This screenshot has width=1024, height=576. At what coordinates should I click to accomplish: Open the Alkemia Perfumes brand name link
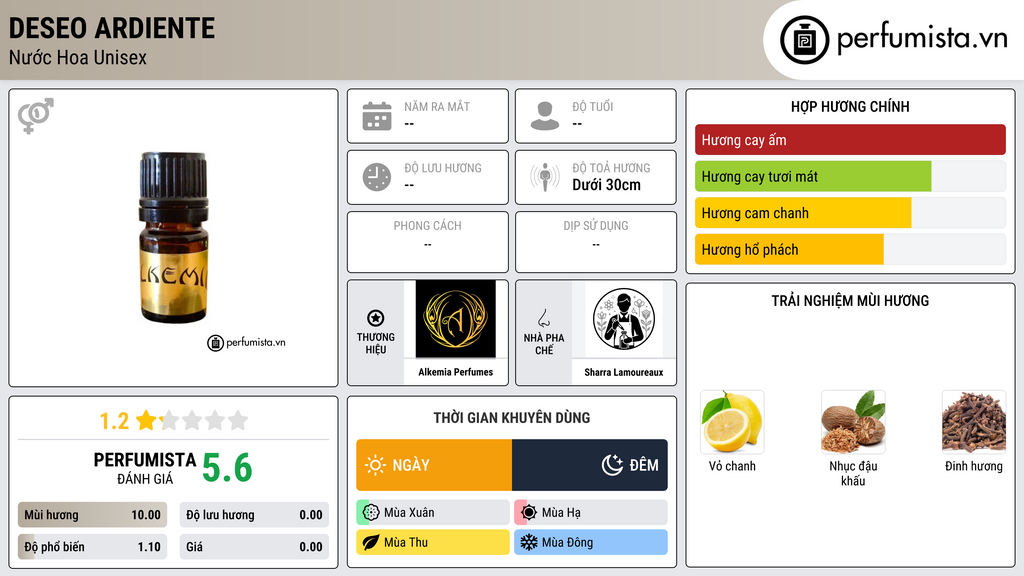456,372
